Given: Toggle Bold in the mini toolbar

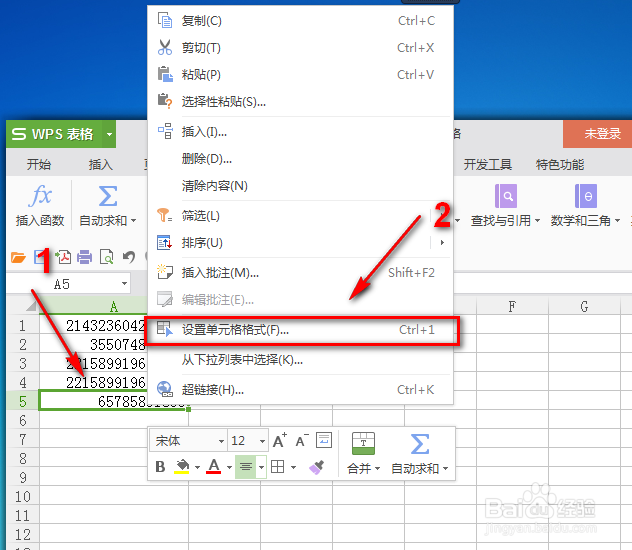Looking at the screenshot, I should click(x=160, y=467).
